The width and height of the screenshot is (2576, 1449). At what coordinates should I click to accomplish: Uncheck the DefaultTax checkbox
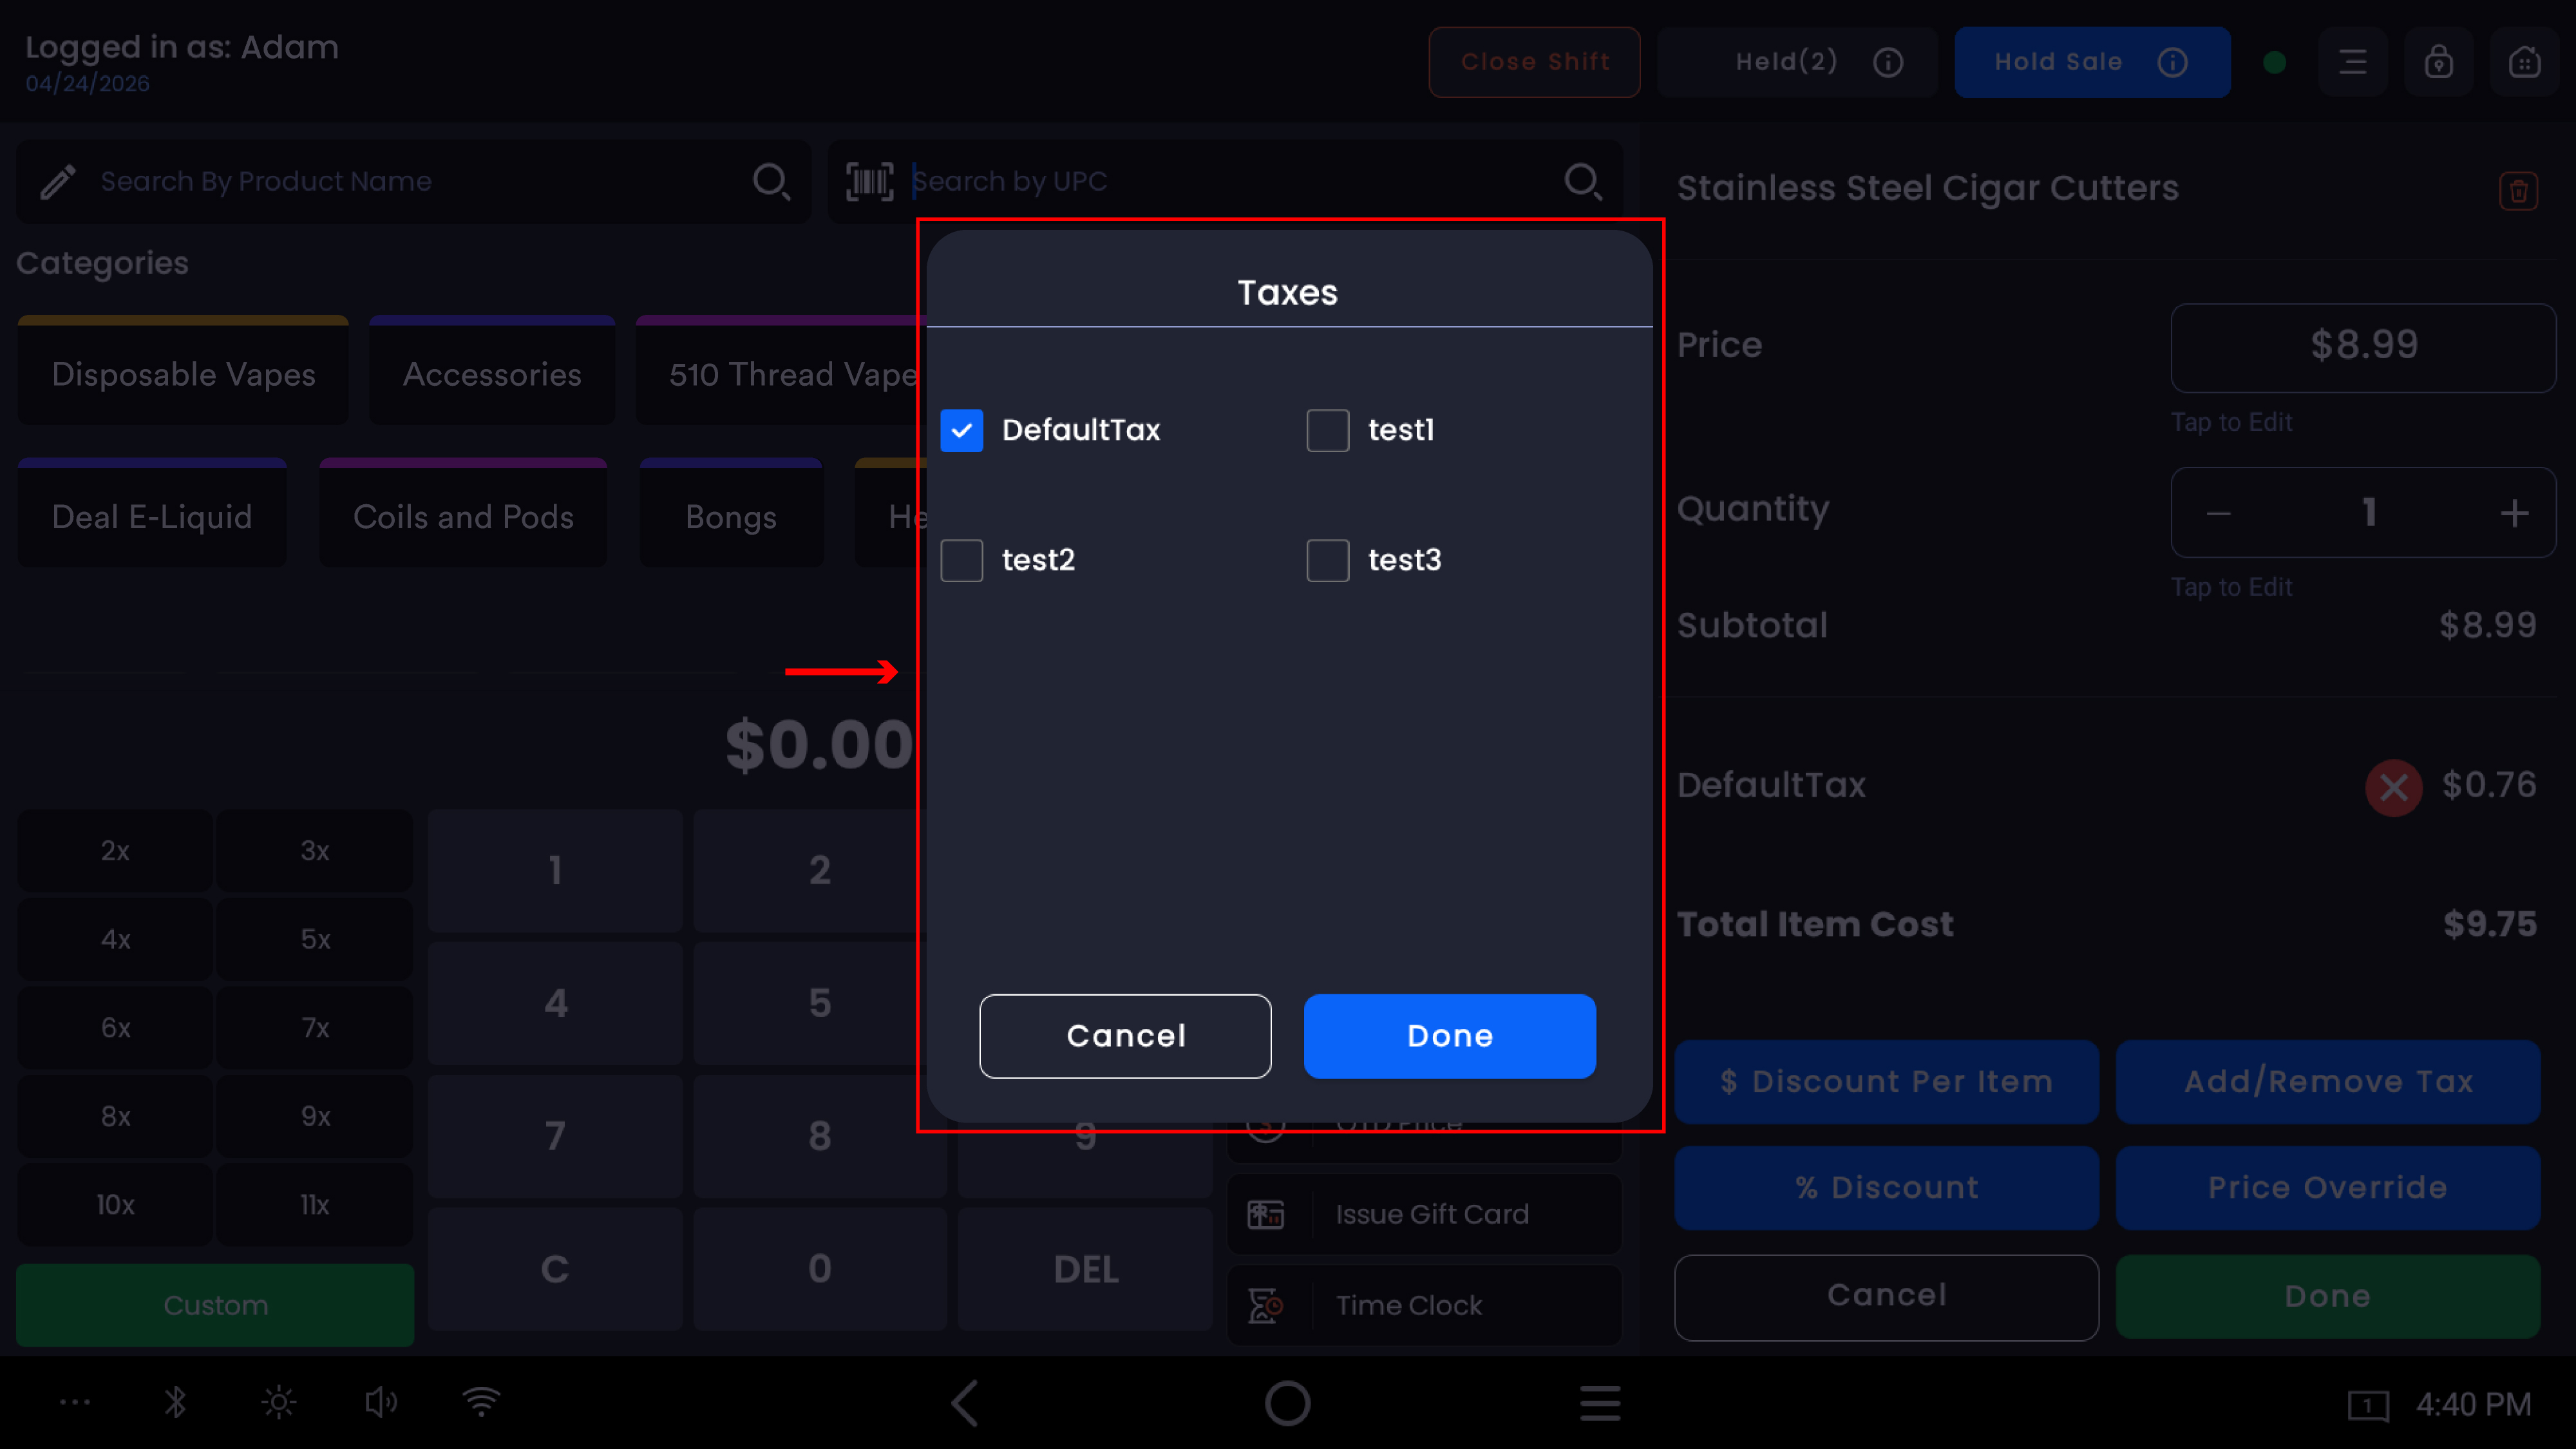pyautogui.click(x=961, y=430)
